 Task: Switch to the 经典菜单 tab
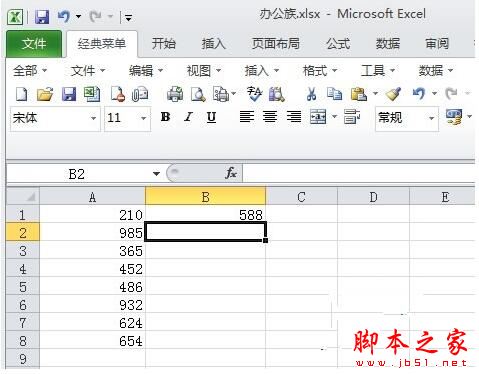(x=102, y=44)
